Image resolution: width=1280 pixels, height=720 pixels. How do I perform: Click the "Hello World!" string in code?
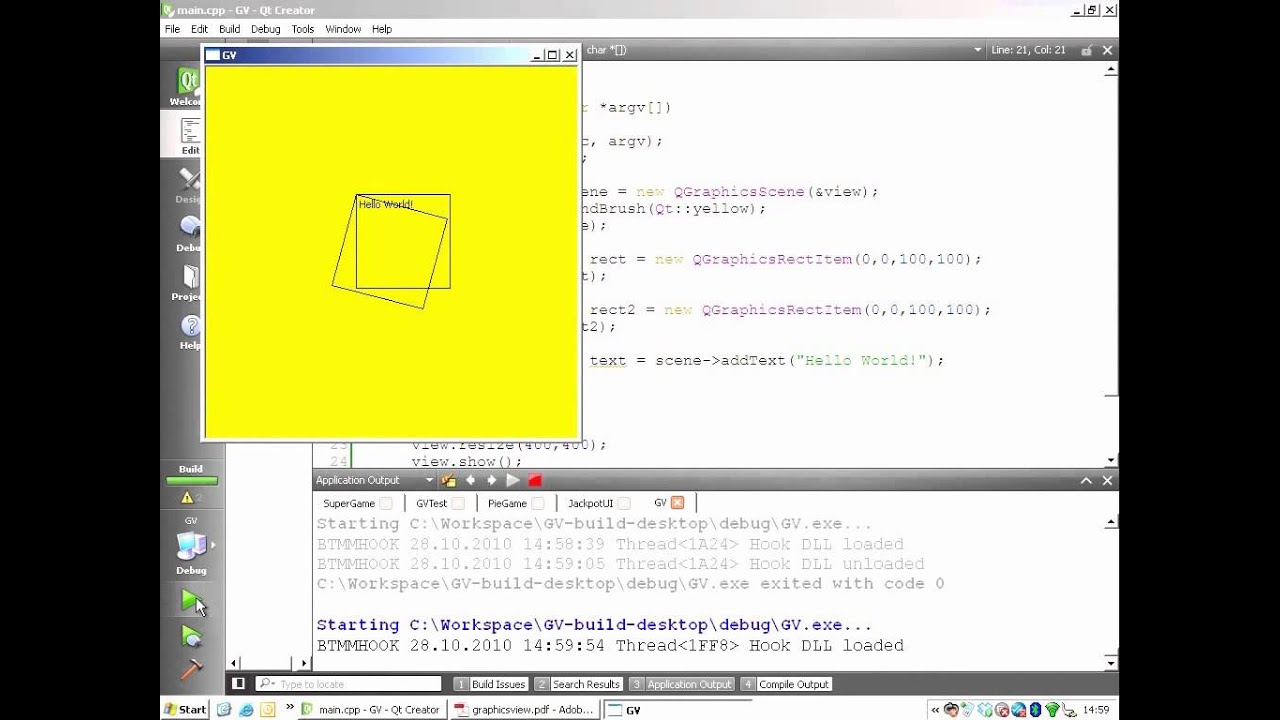pyautogui.click(x=861, y=360)
